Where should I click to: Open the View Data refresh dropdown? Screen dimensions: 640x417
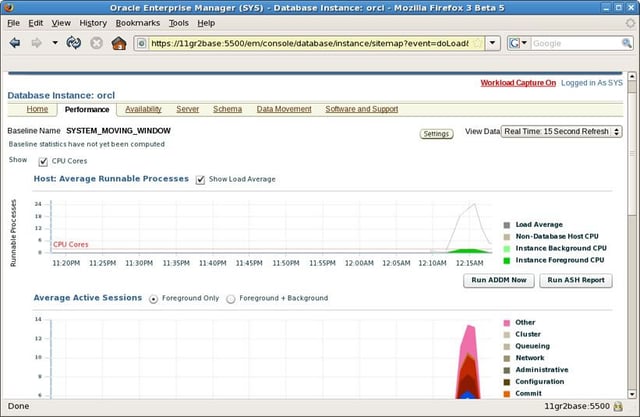562,131
